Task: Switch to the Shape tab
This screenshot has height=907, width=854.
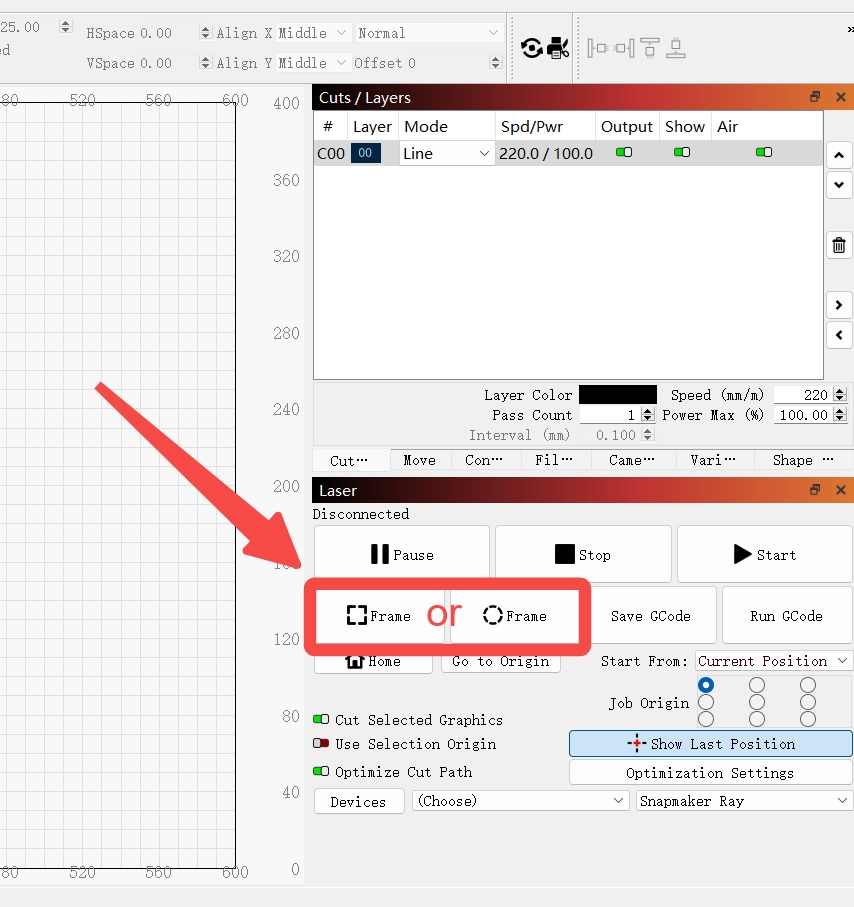Action: click(x=803, y=460)
